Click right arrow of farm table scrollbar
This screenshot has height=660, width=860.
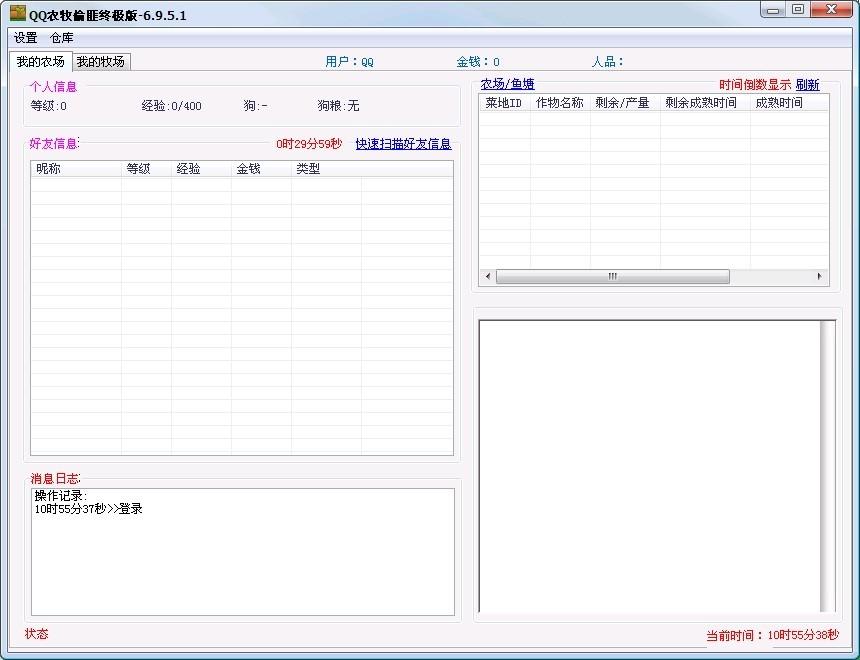click(x=819, y=277)
